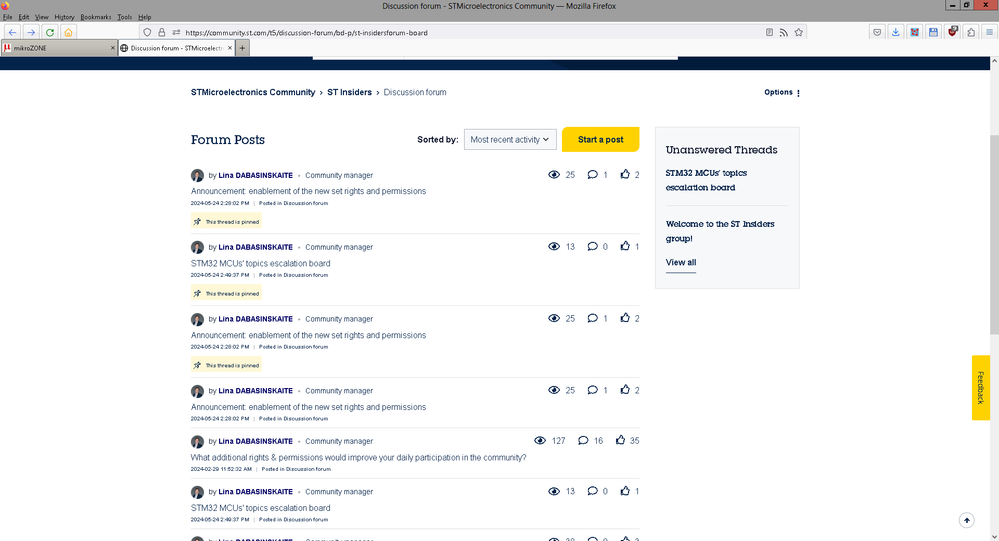Open the View menu
This screenshot has width=999, height=541.
(x=41, y=17)
